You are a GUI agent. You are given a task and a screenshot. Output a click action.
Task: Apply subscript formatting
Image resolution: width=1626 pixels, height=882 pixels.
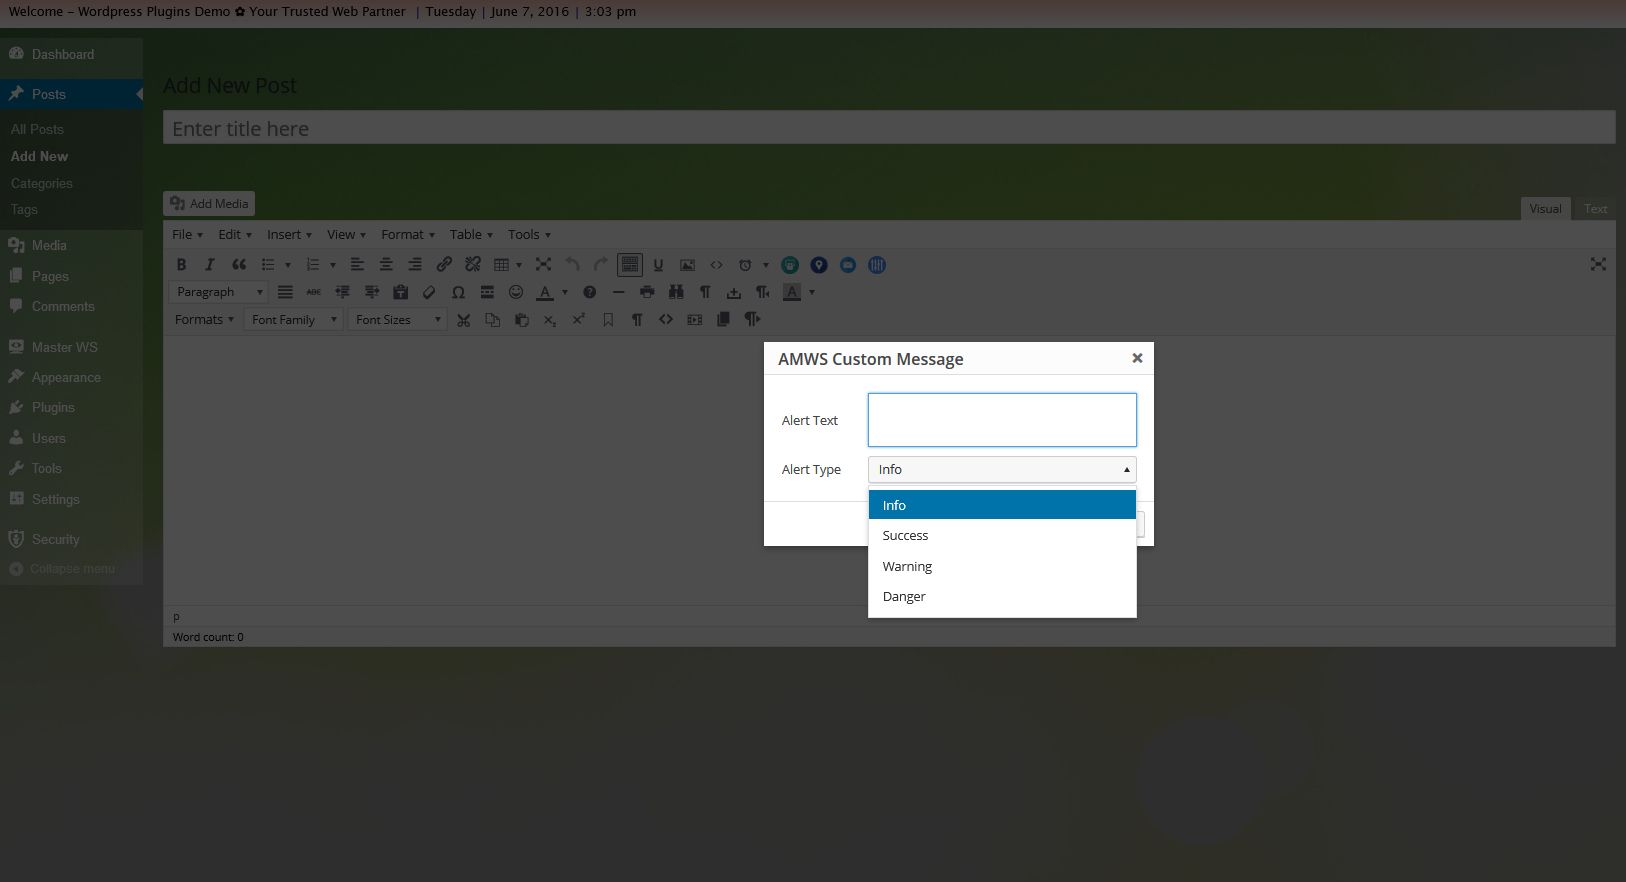tap(550, 320)
